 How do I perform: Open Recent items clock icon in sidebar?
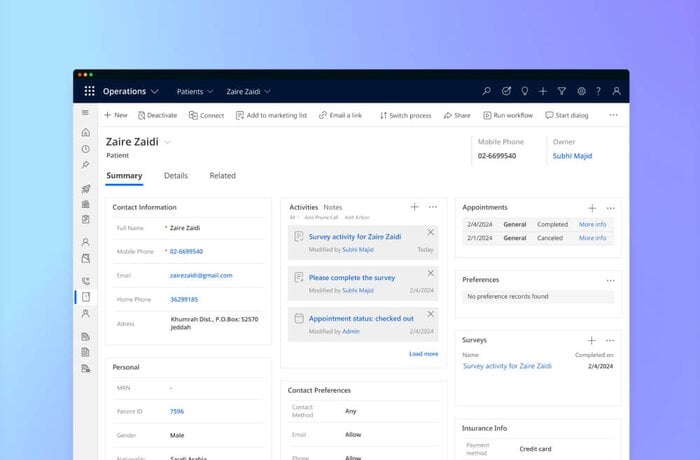click(x=86, y=148)
